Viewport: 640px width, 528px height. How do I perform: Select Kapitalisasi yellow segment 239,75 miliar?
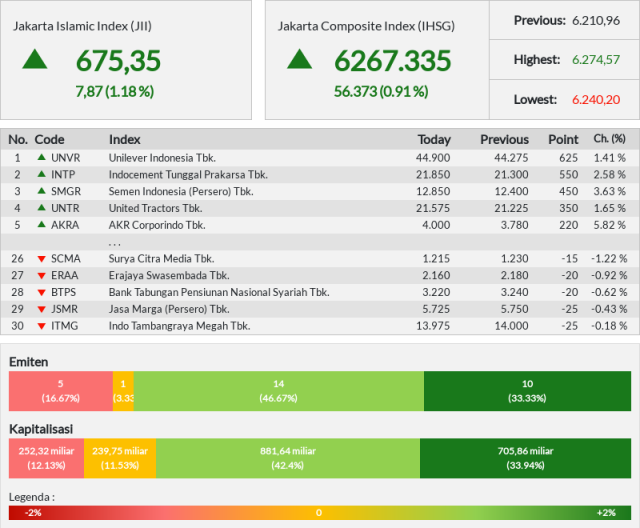click(120, 458)
